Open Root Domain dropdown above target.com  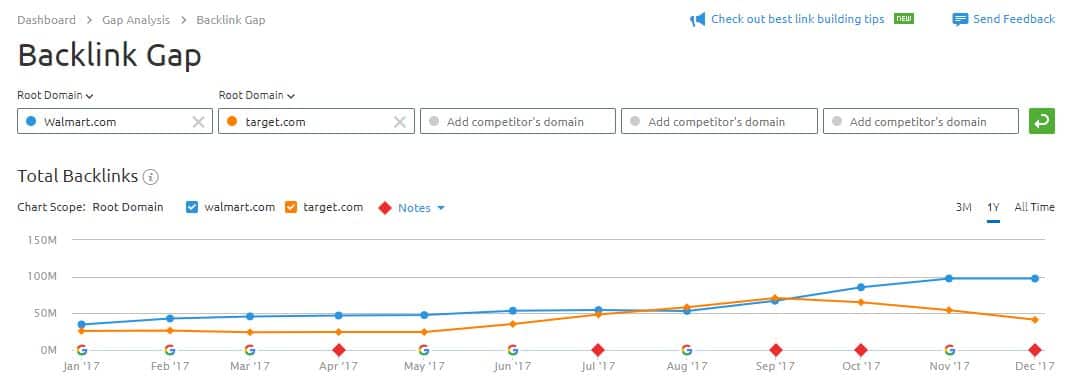tap(257, 95)
